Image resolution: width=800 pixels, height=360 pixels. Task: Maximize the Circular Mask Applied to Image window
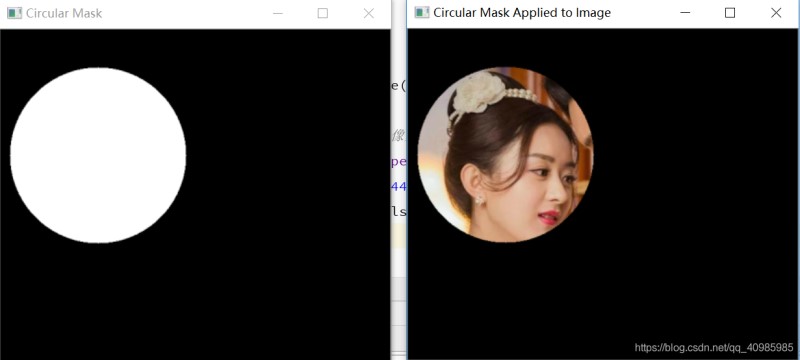tap(730, 13)
